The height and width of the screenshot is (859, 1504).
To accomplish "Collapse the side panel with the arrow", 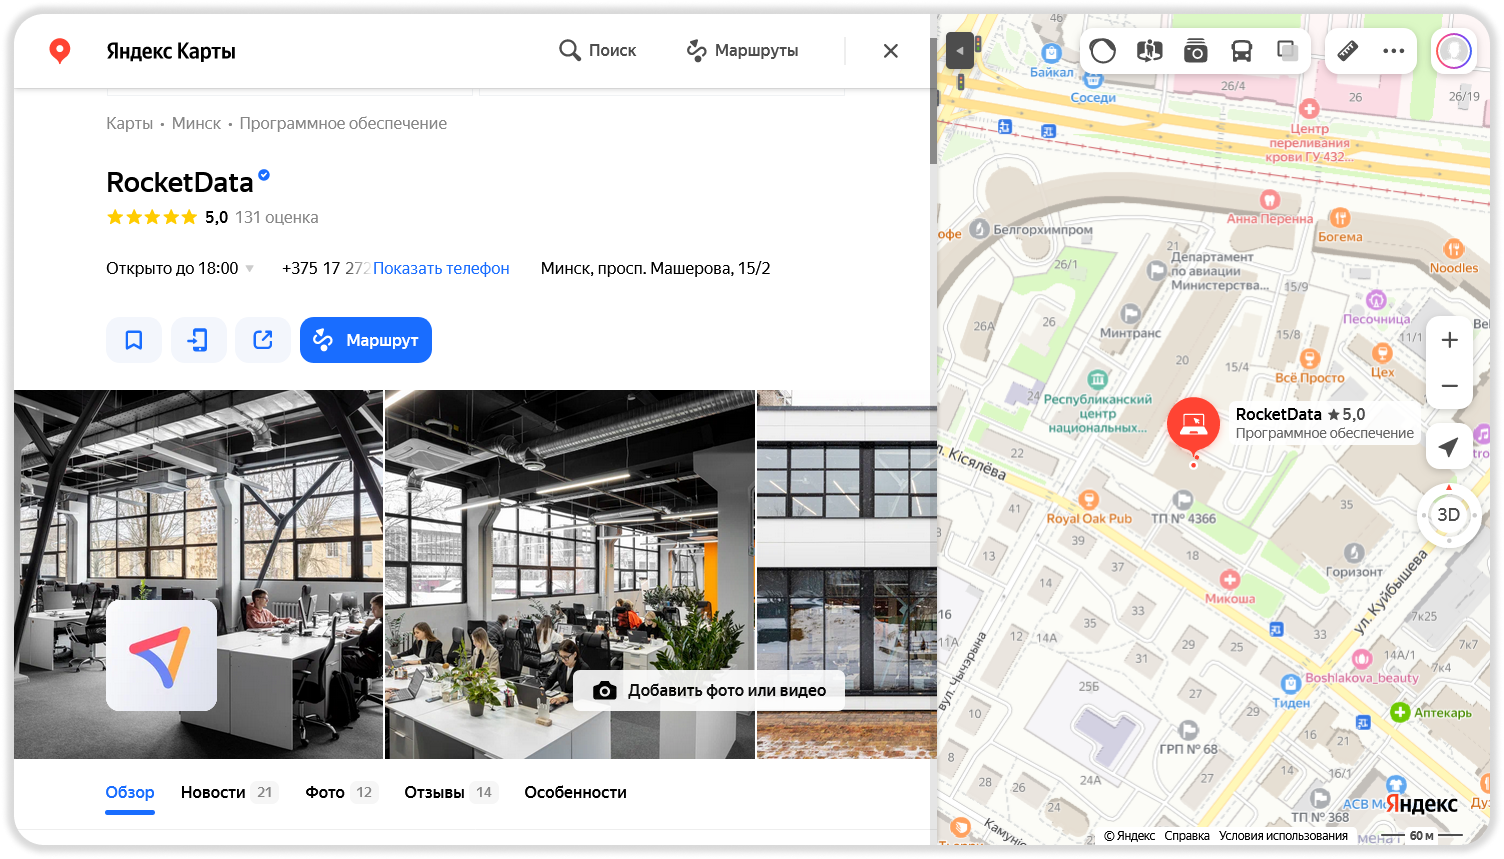I will tap(960, 51).
